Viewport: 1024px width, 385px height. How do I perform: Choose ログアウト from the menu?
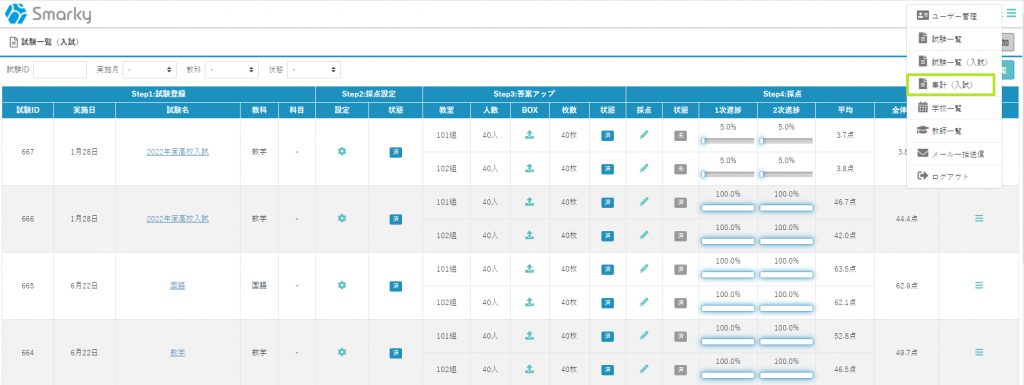tap(953, 176)
